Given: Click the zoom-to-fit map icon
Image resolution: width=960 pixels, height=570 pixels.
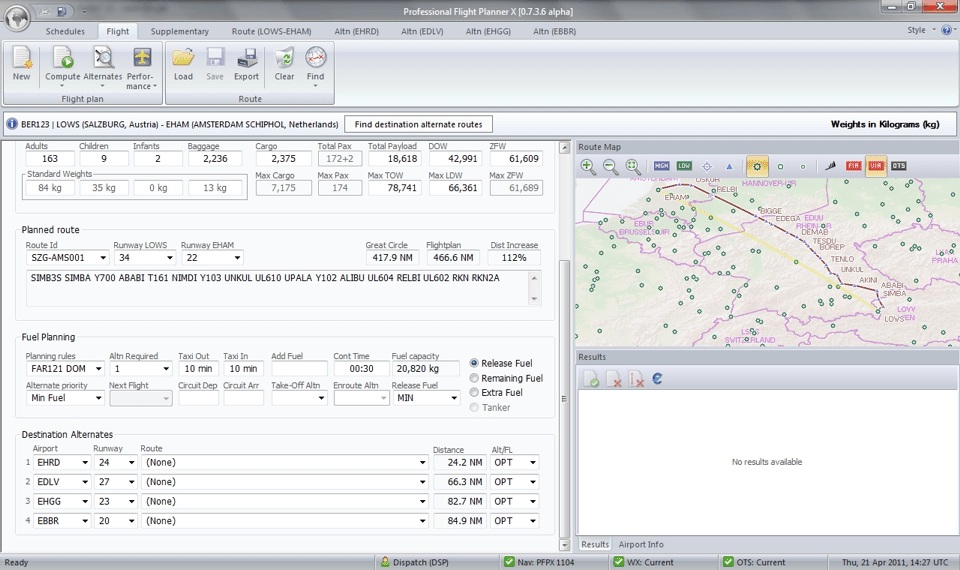Looking at the screenshot, I should coord(633,166).
